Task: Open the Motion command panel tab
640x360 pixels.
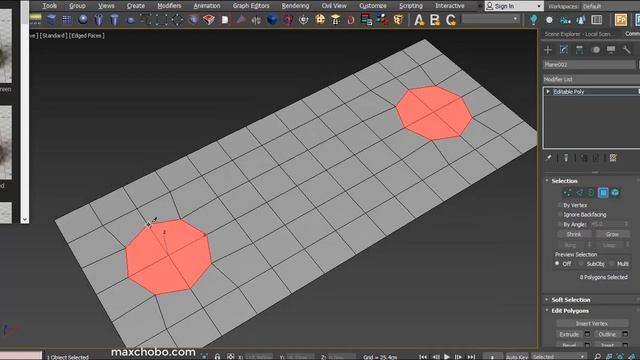Action: pos(596,50)
